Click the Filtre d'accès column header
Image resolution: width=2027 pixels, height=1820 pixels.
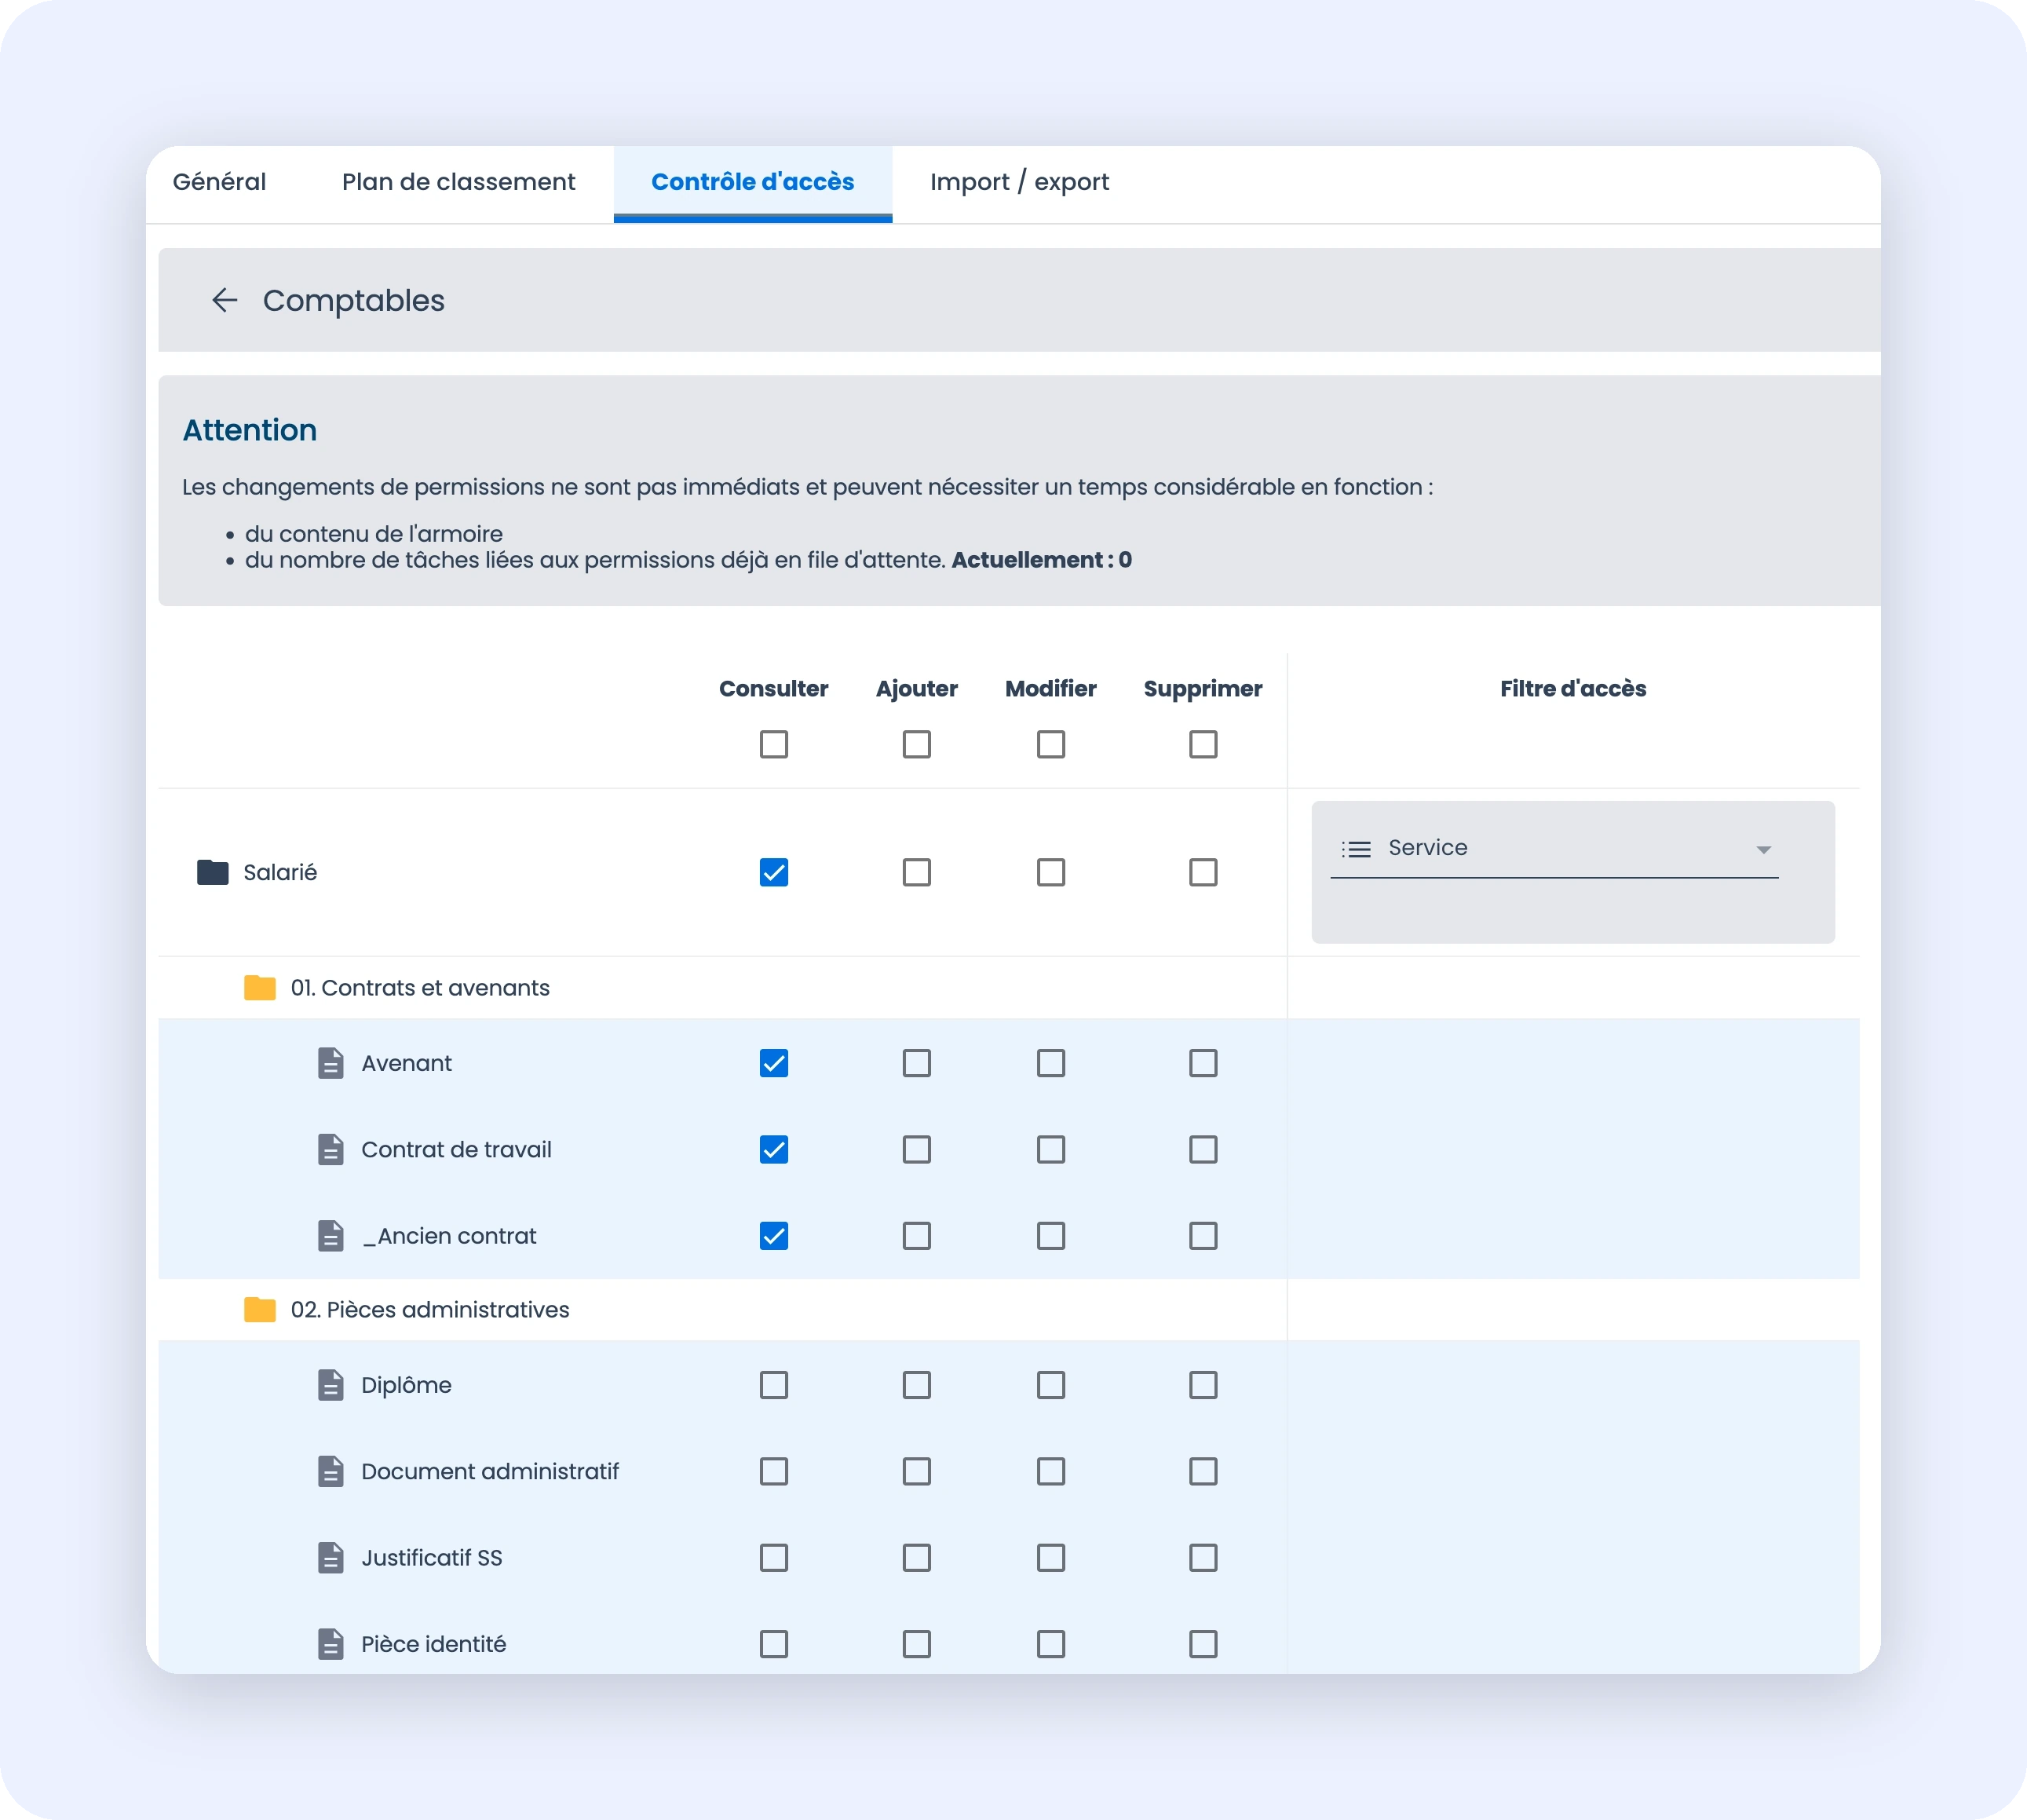pos(1573,689)
